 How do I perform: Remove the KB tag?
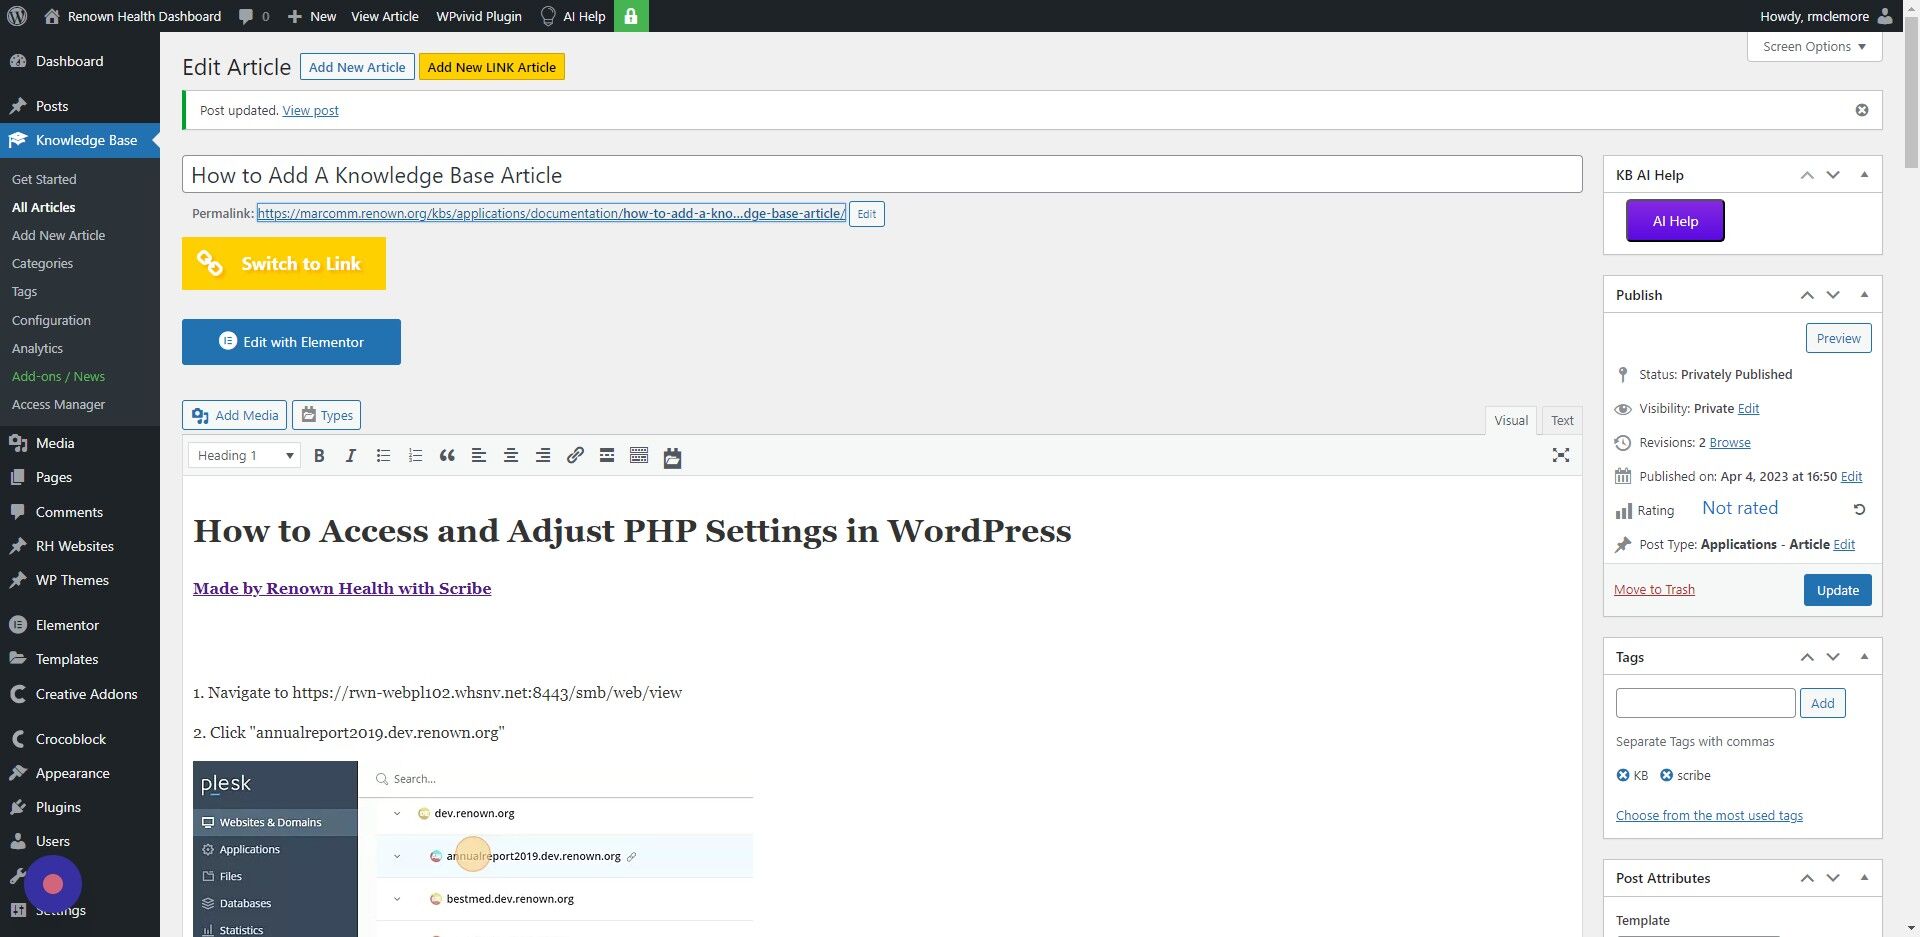tap(1623, 775)
